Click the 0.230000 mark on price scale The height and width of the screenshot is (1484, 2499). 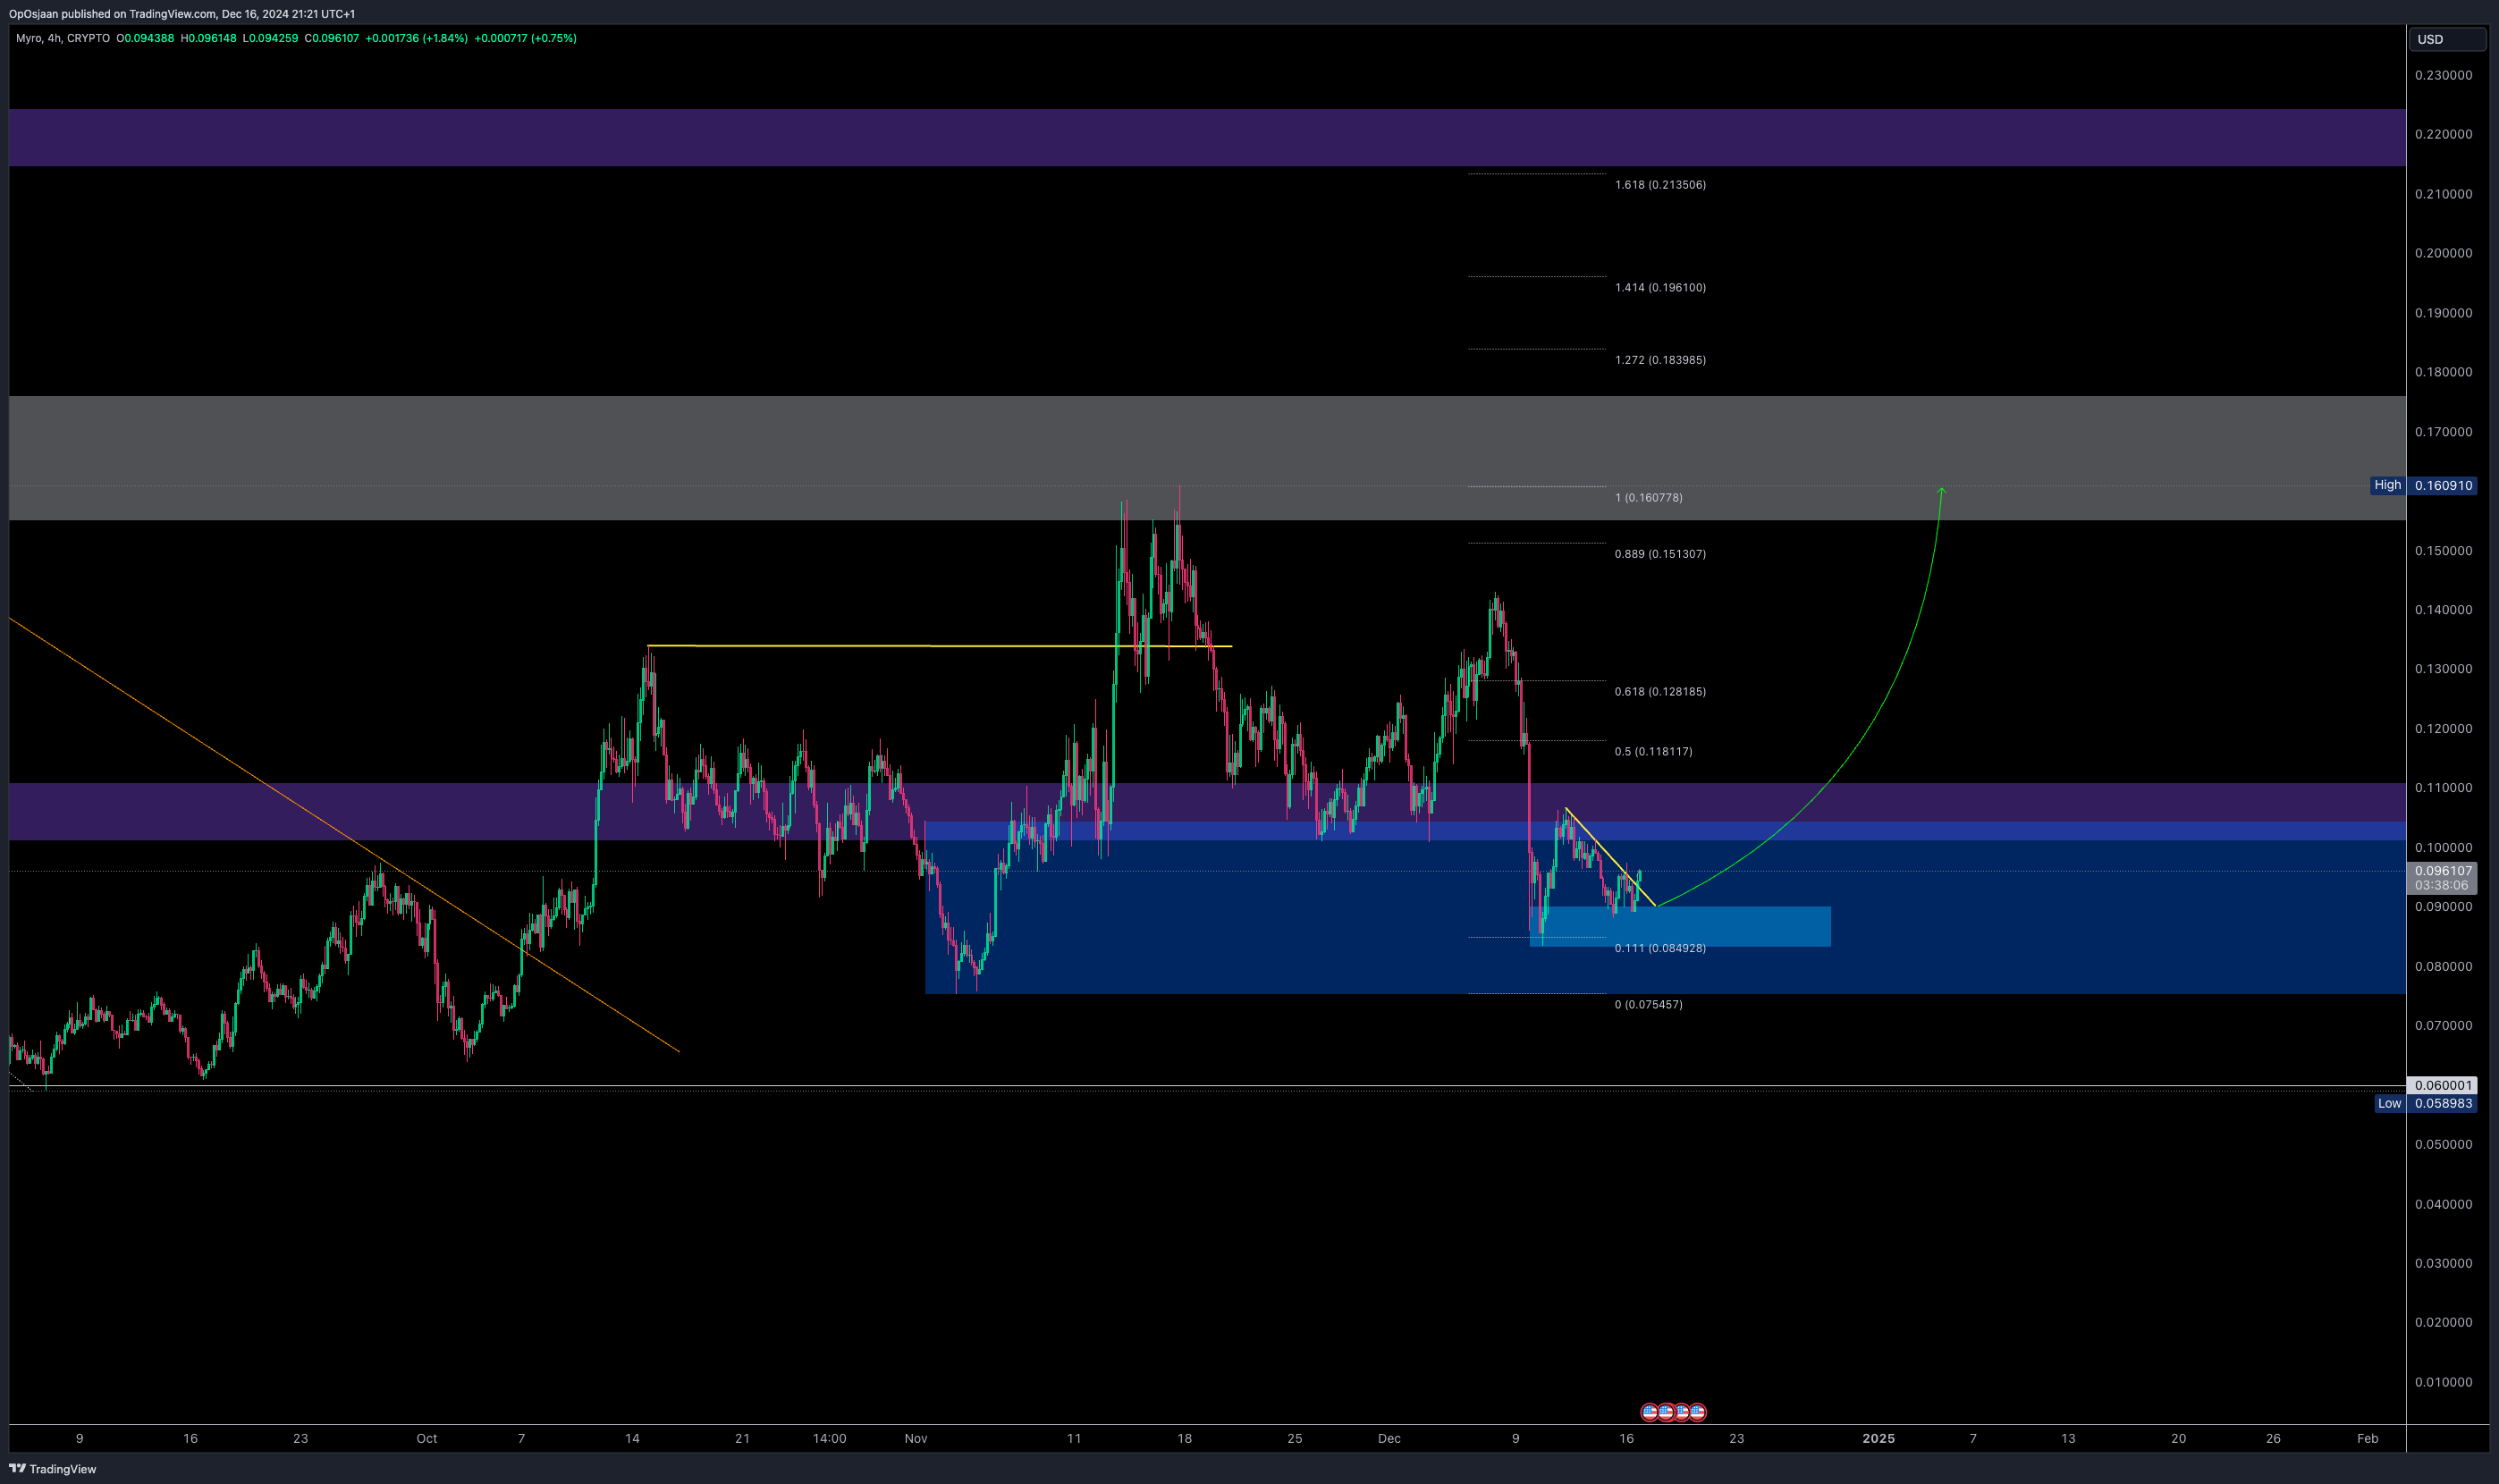pyautogui.click(x=2443, y=75)
